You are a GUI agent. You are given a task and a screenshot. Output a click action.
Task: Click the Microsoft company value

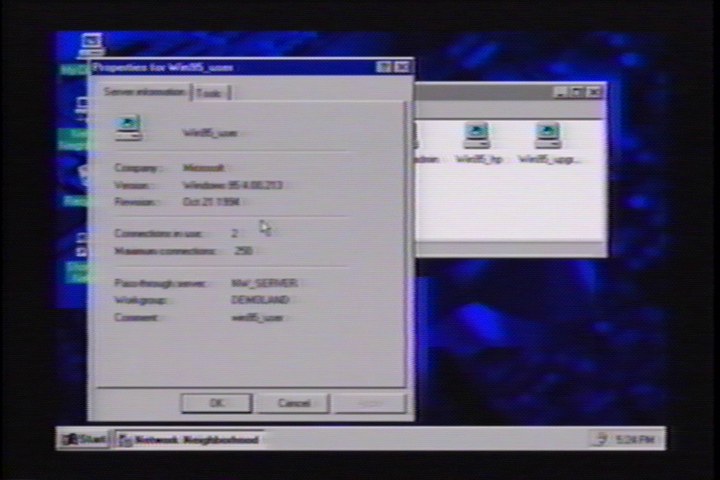pyautogui.click(x=204, y=168)
